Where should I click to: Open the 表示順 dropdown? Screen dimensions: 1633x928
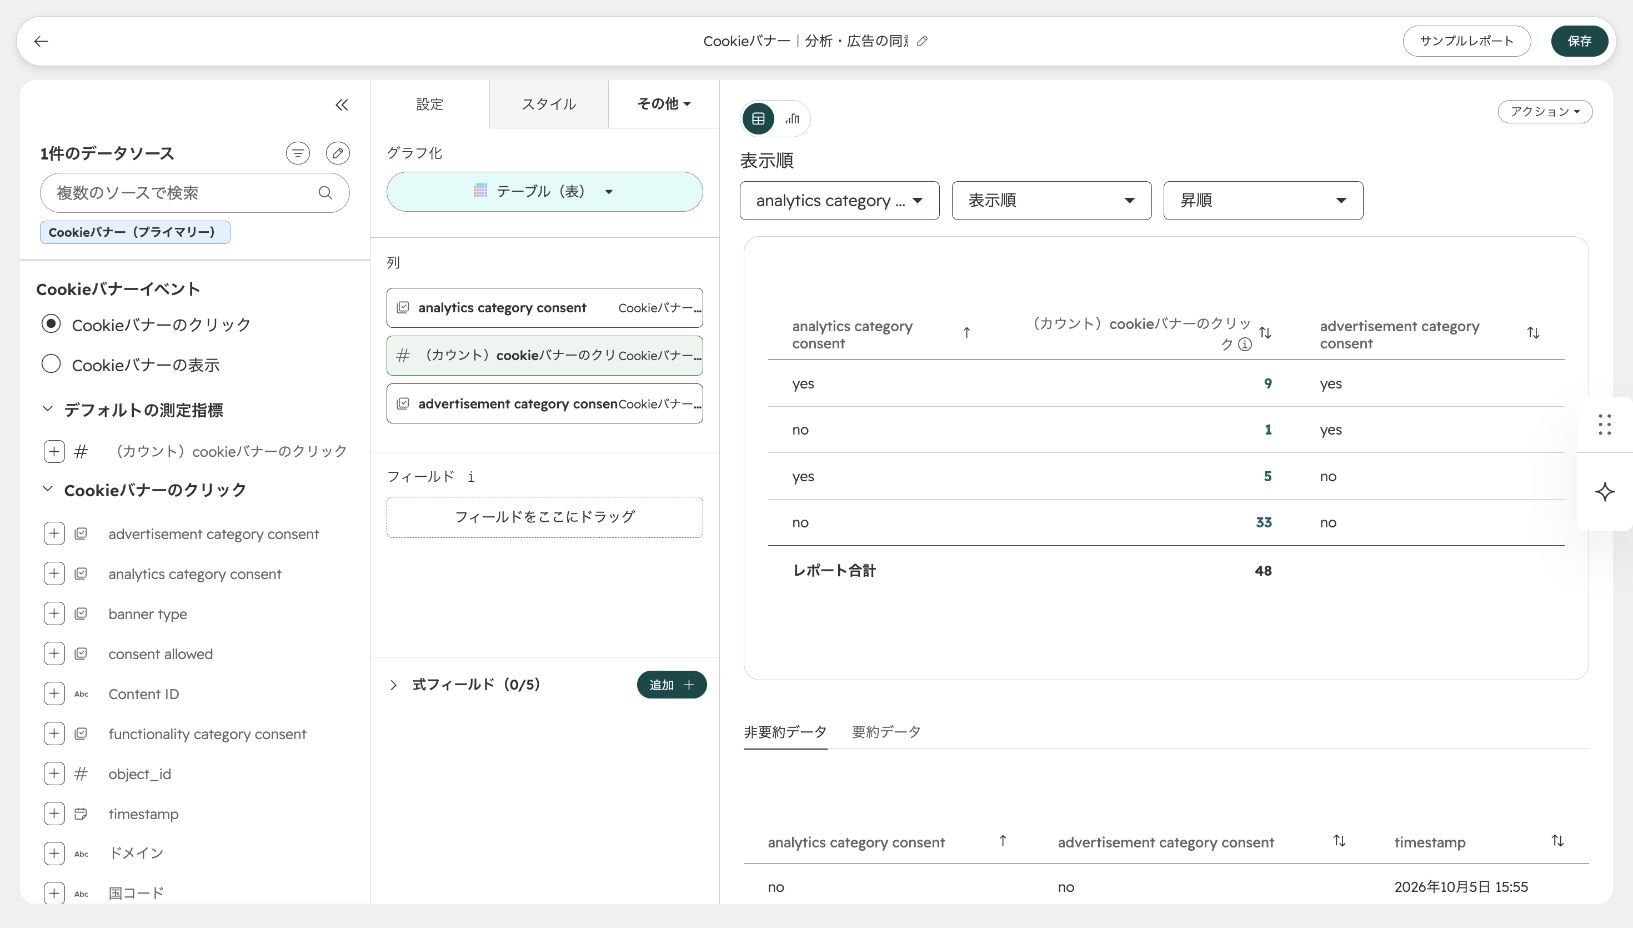(x=1052, y=201)
